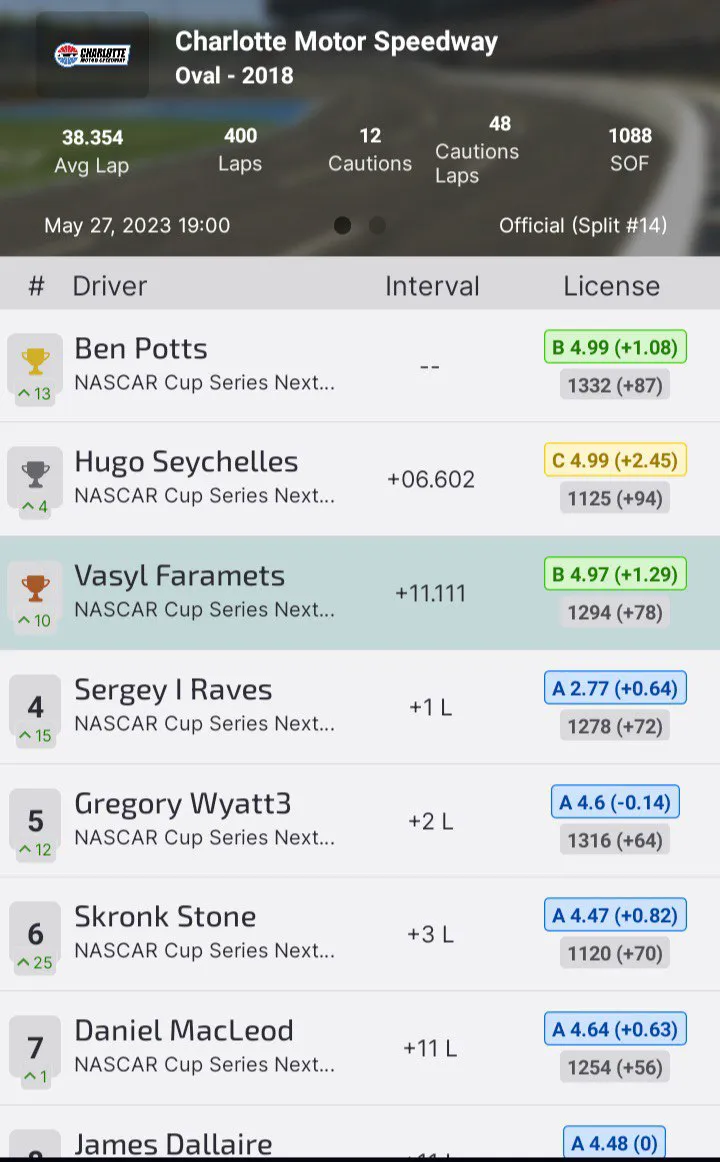Tap position 4 badge for Sergey I Raves
The height and width of the screenshot is (1162, 720).
[35, 708]
